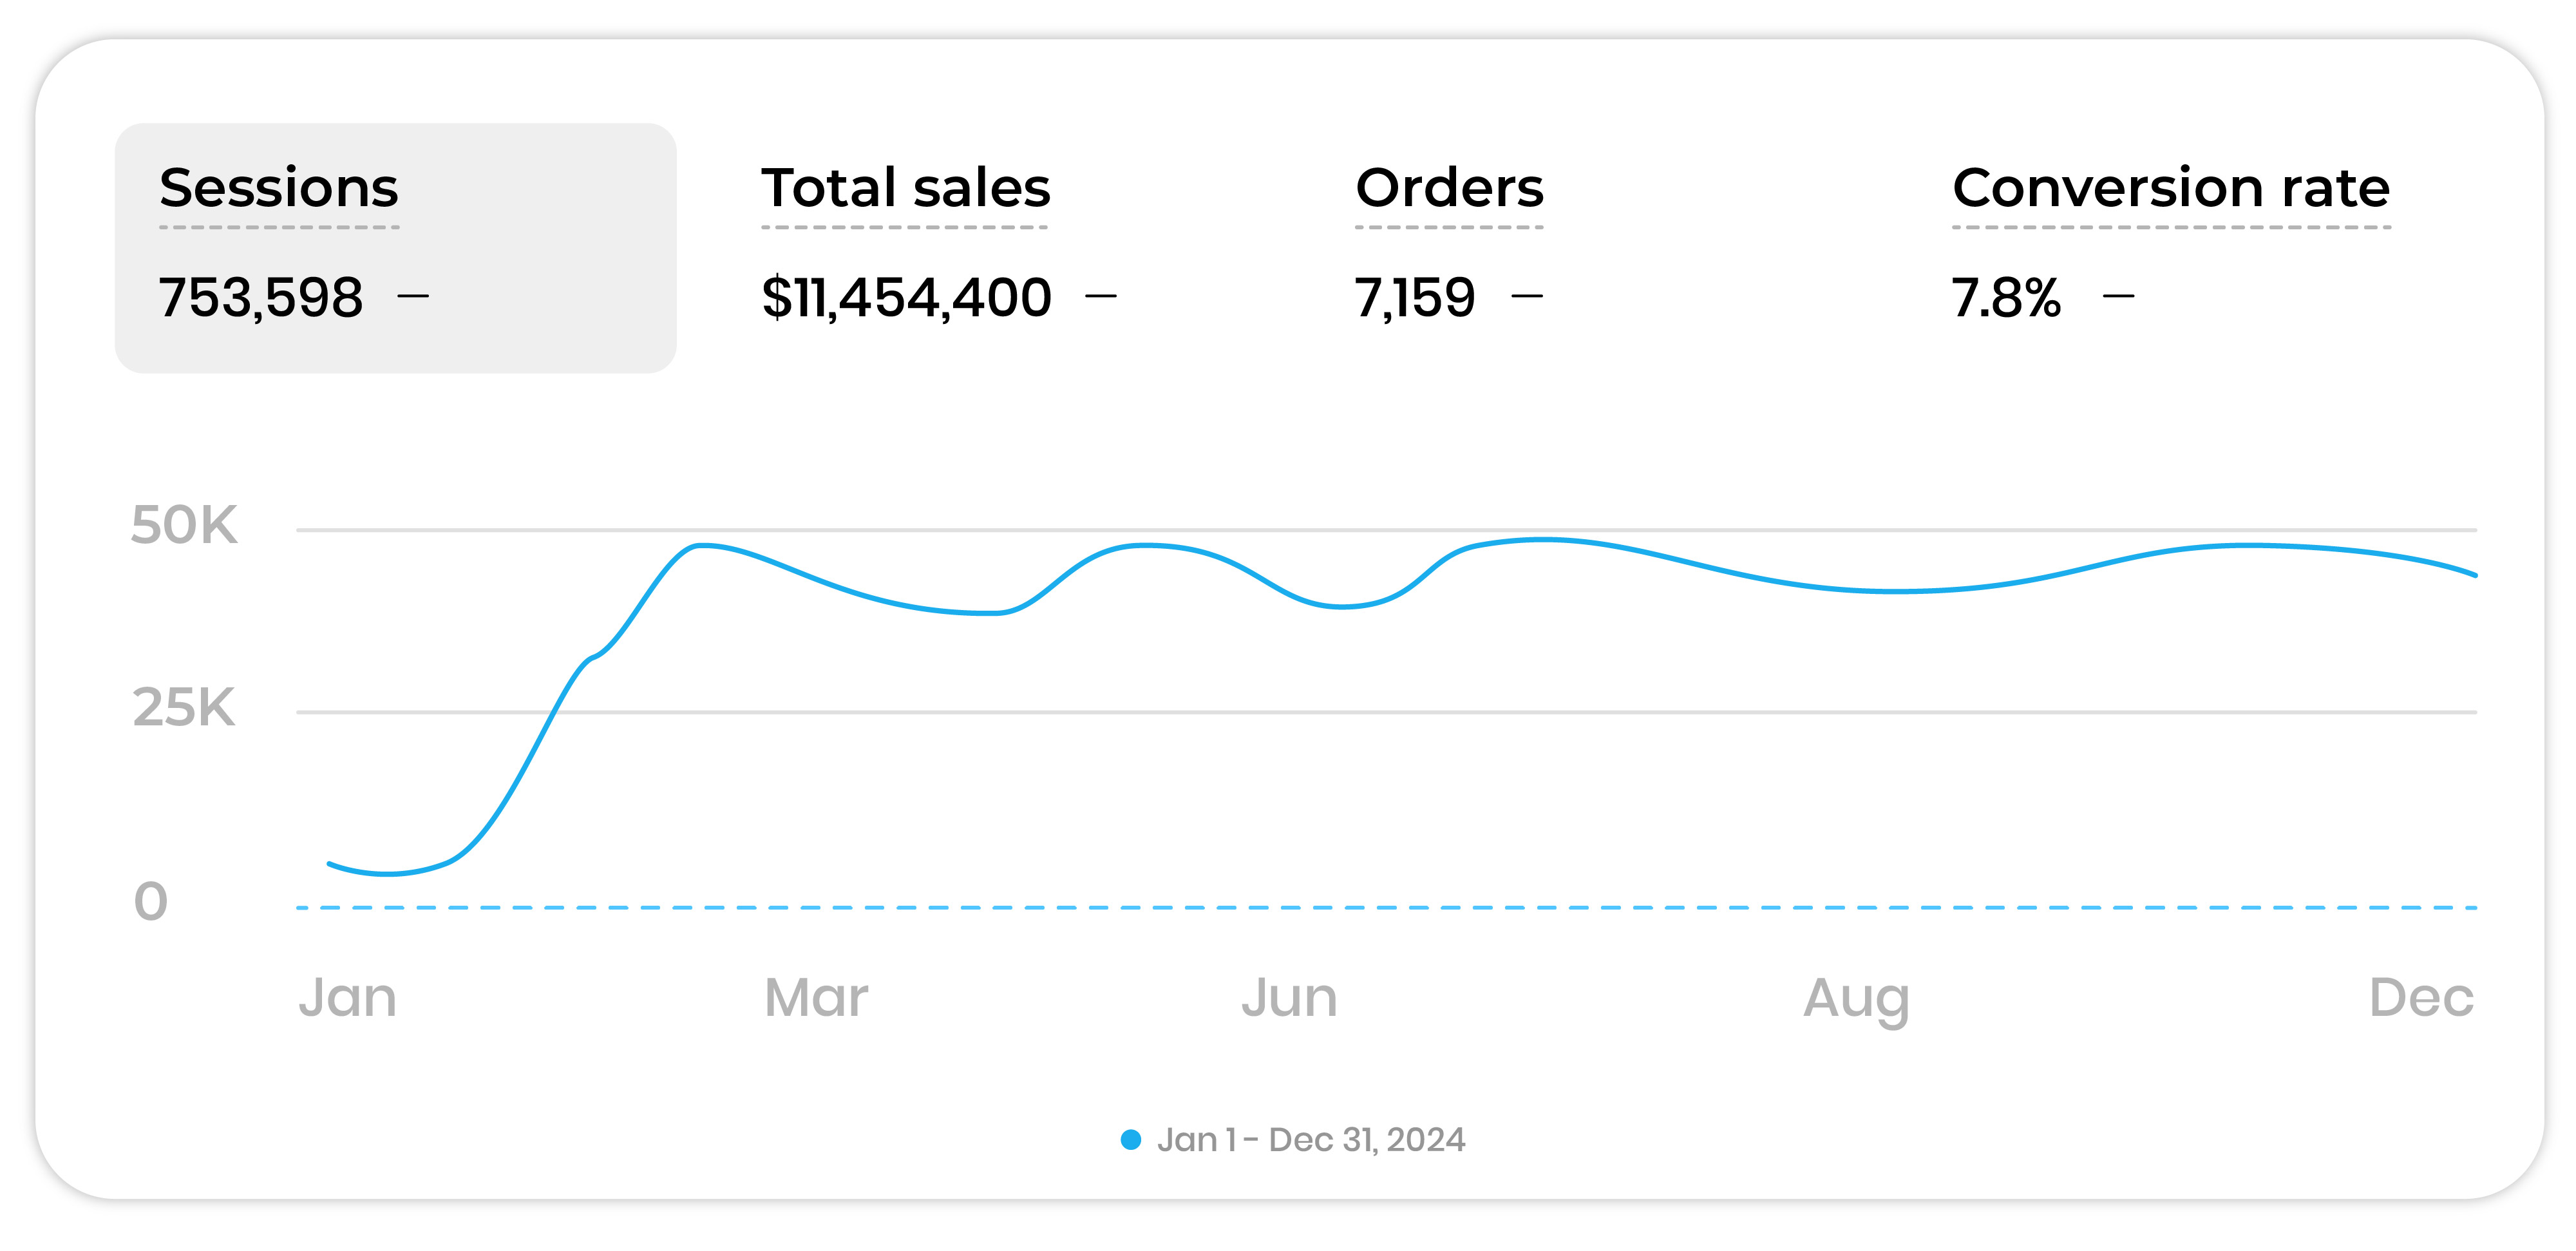Click the dash indicator beside 7,159
This screenshot has width=2576, height=1251.
coord(1527,296)
